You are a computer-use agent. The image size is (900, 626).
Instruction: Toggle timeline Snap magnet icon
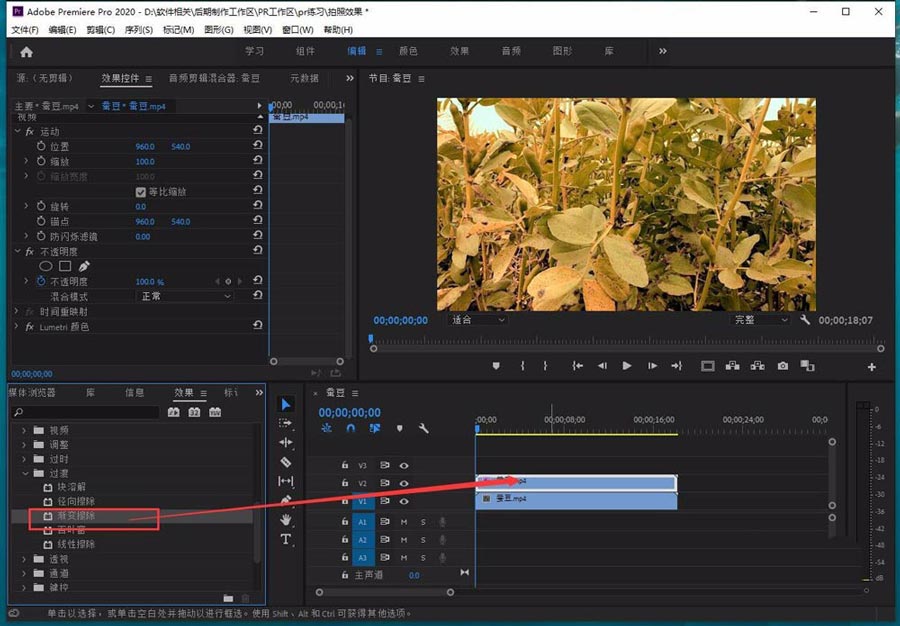click(351, 428)
